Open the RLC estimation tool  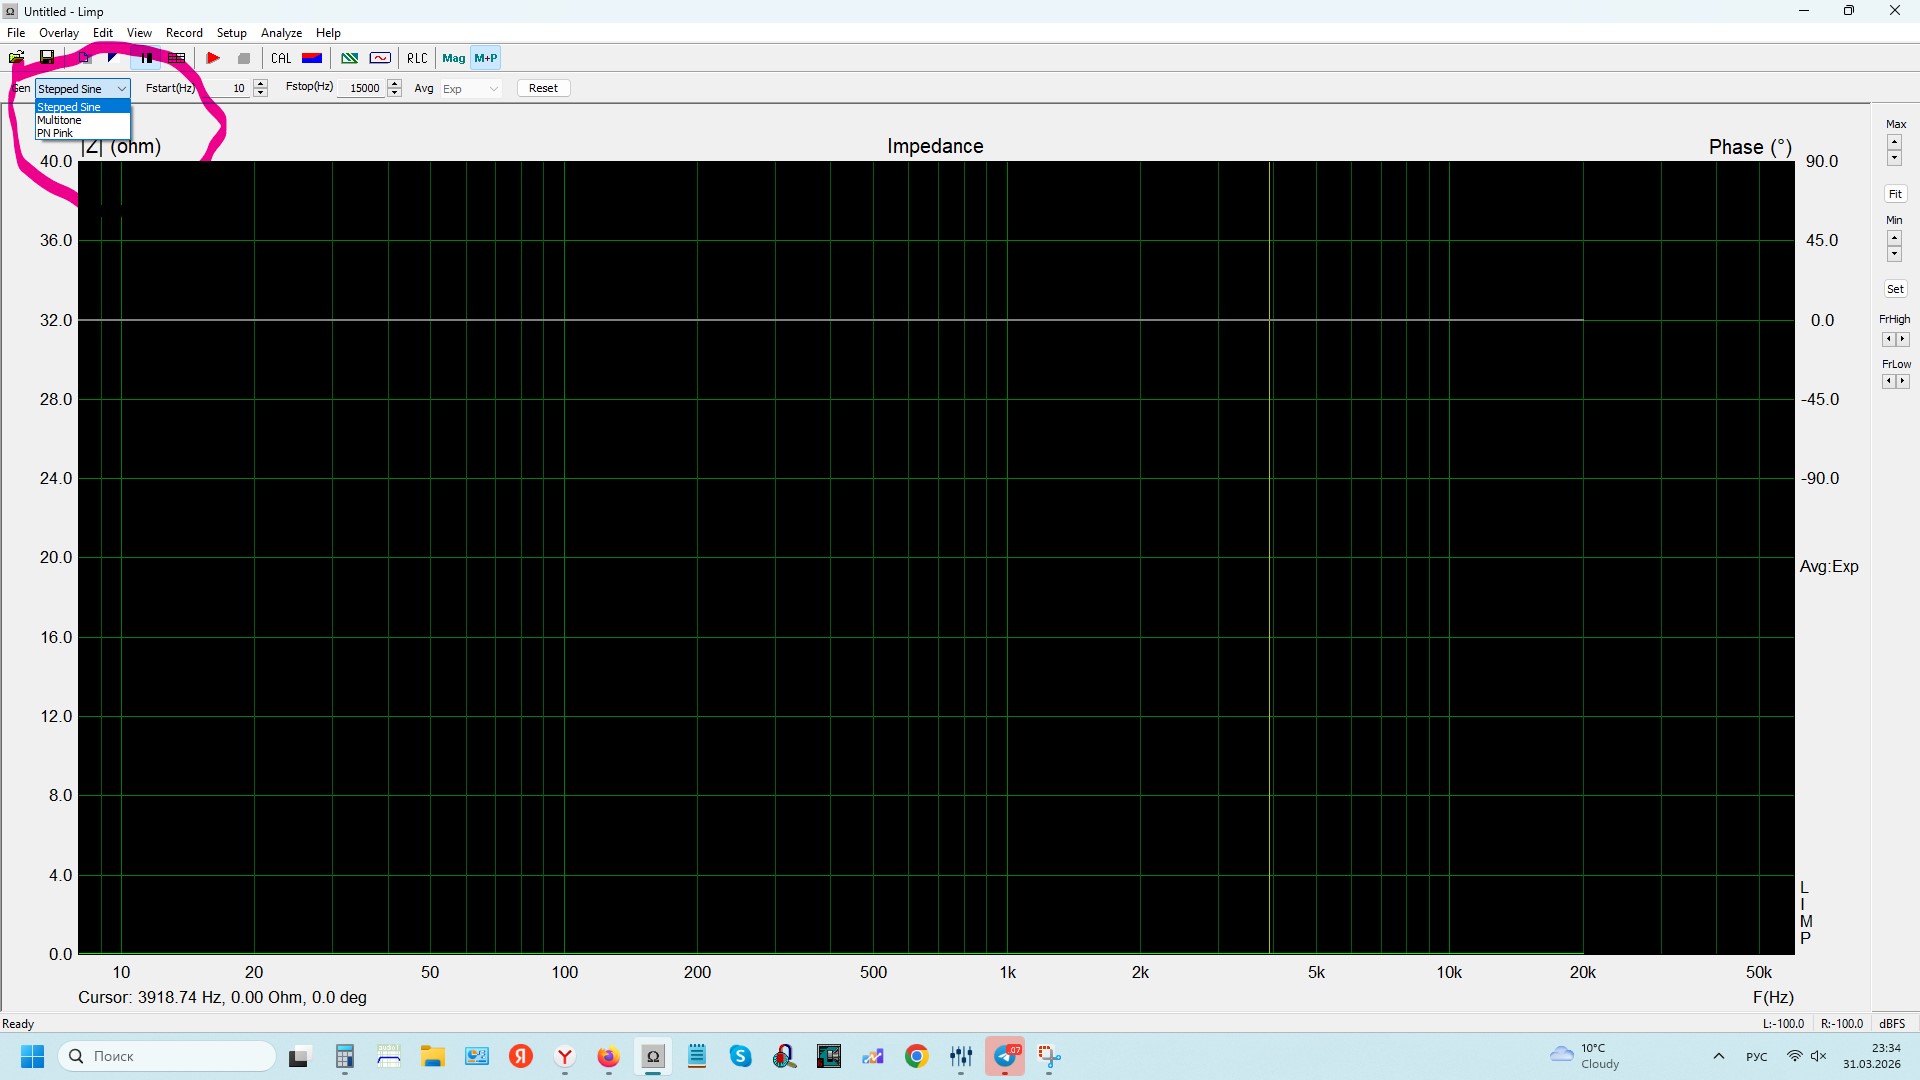click(x=417, y=58)
